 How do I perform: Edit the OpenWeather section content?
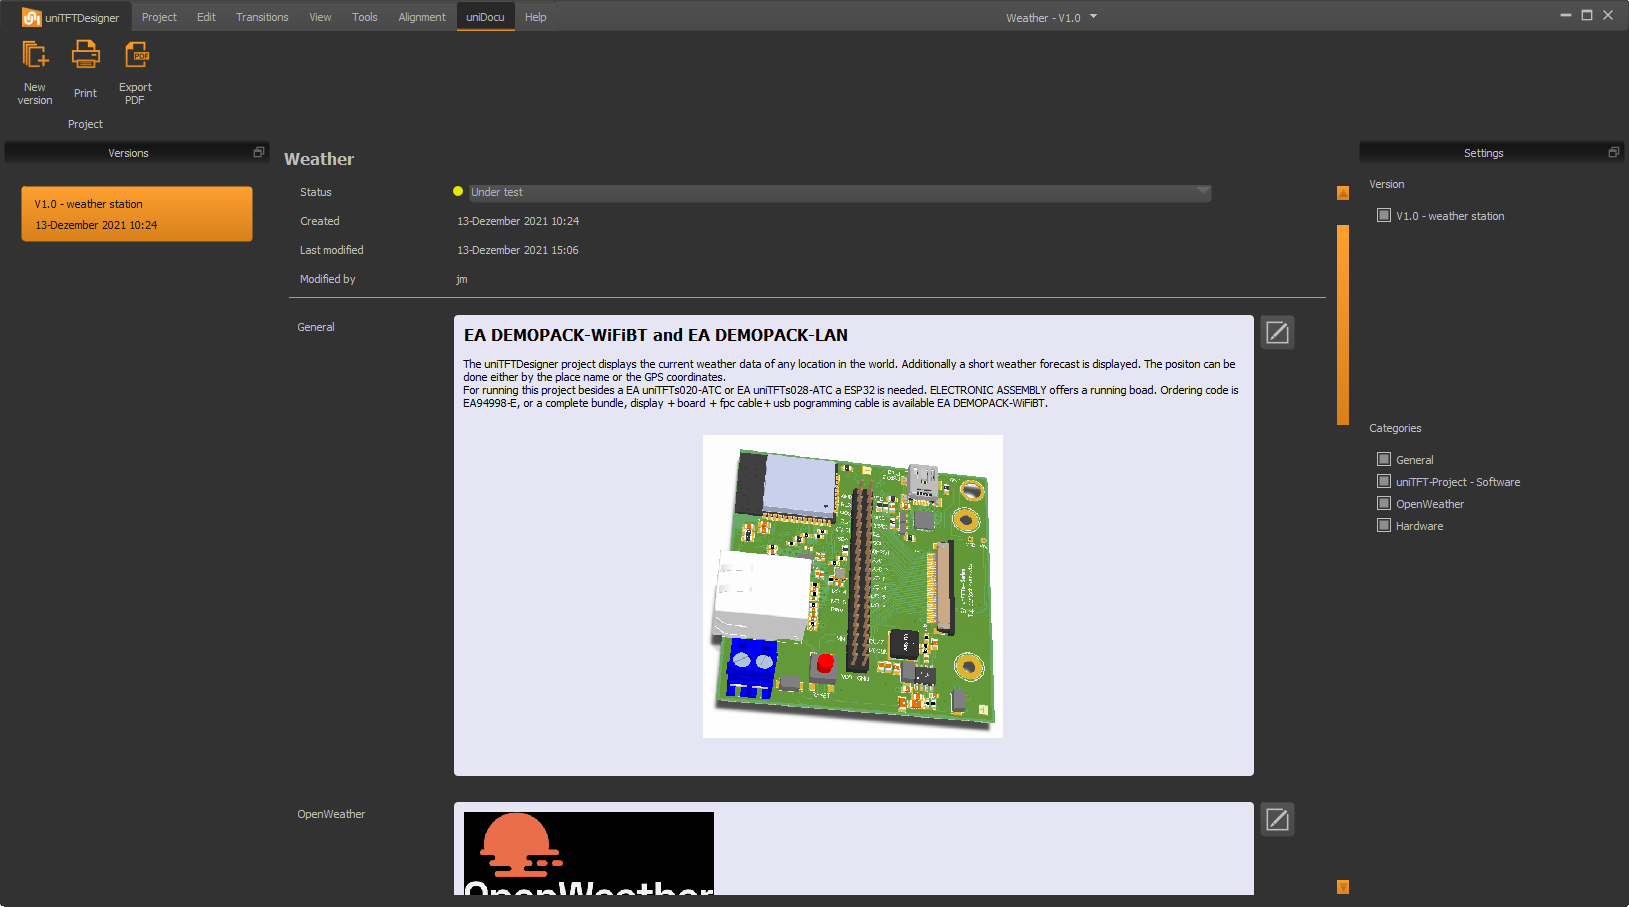tap(1277, 820)
